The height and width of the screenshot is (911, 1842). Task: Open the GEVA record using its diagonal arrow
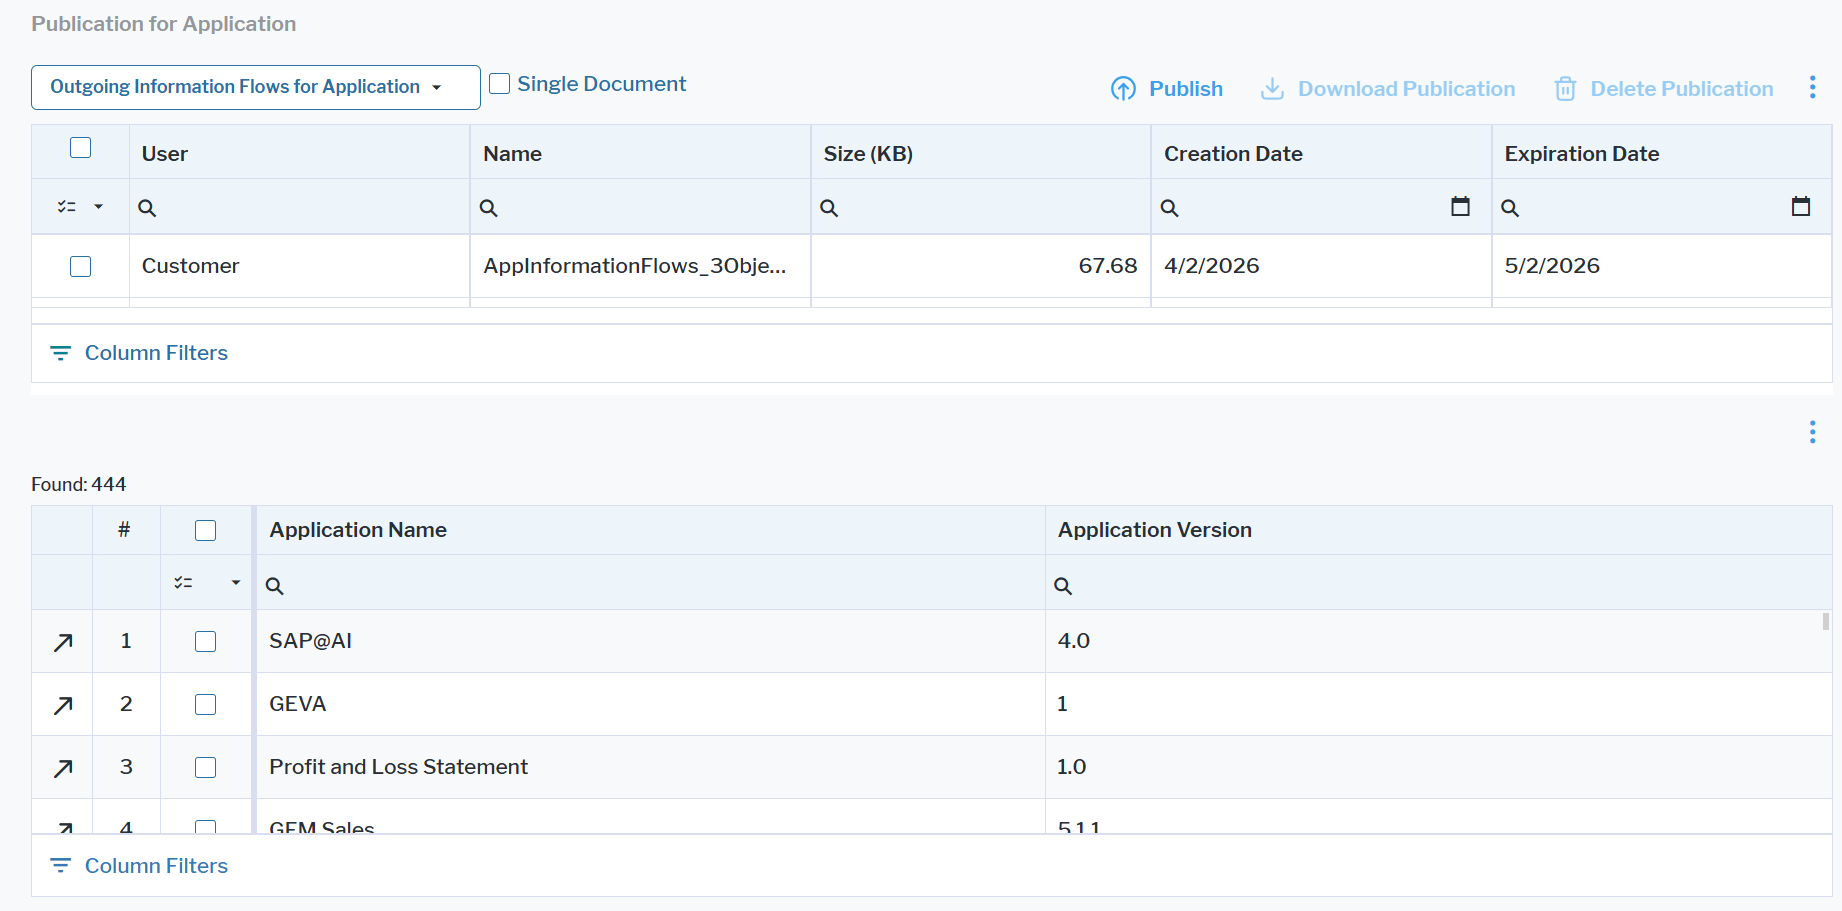click(61, 704)
